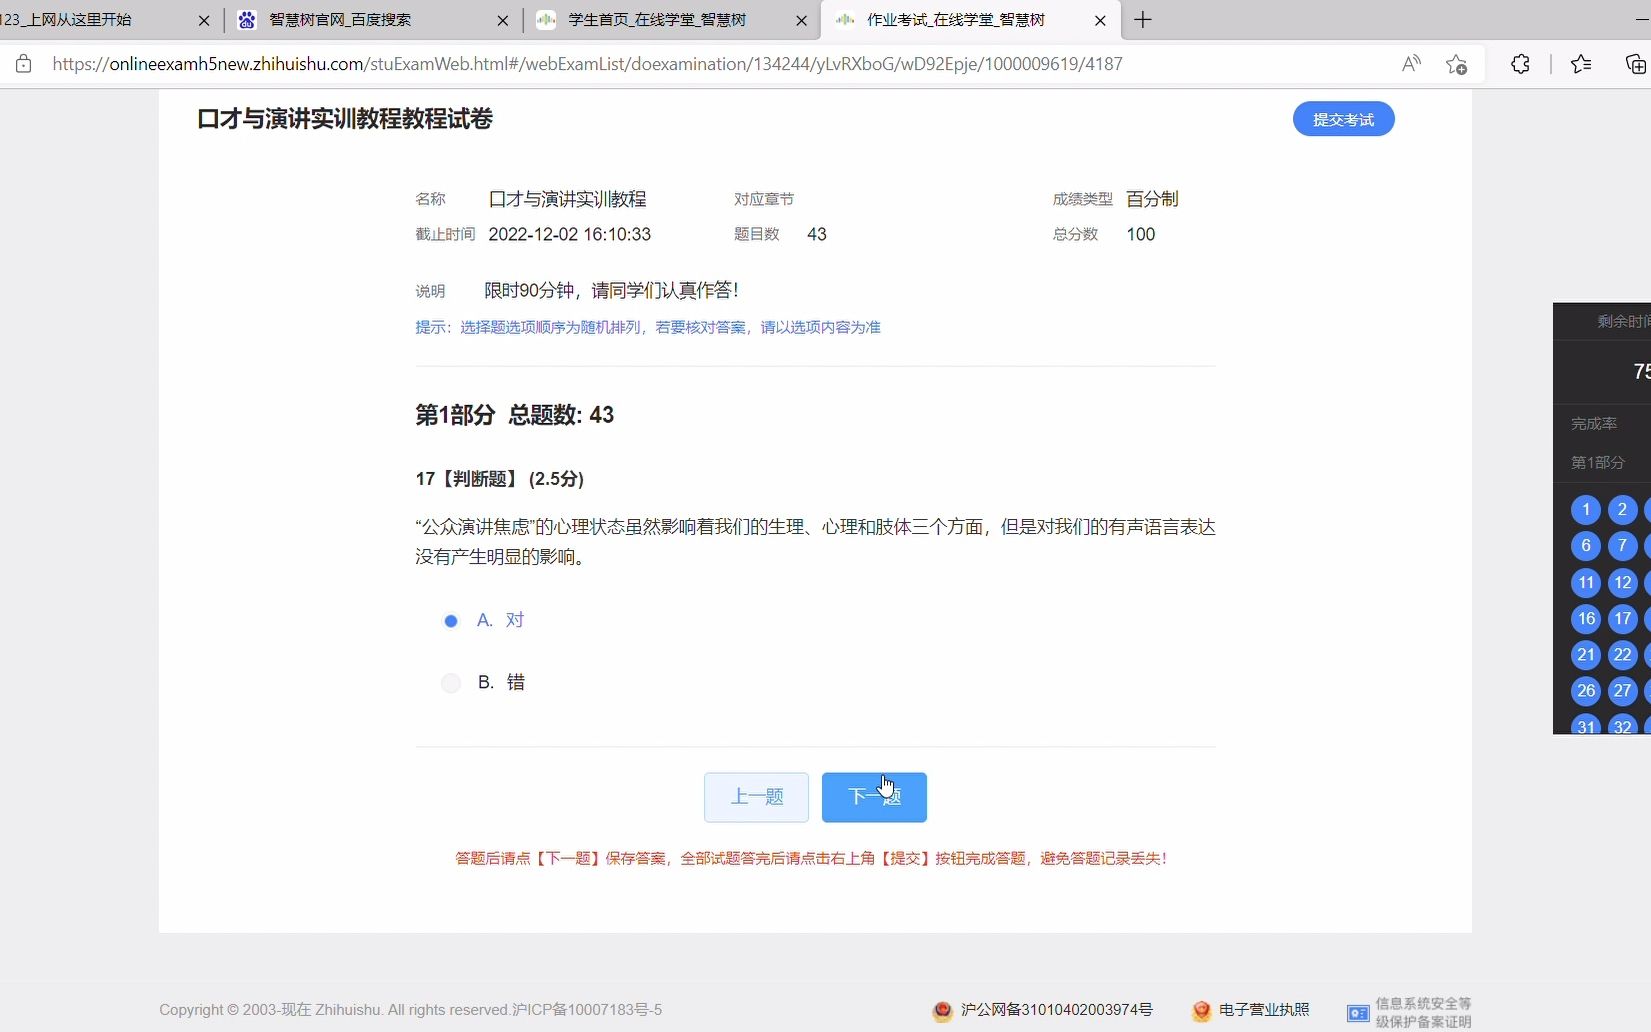Click the hint text about random option order

(x=648, y=328)
